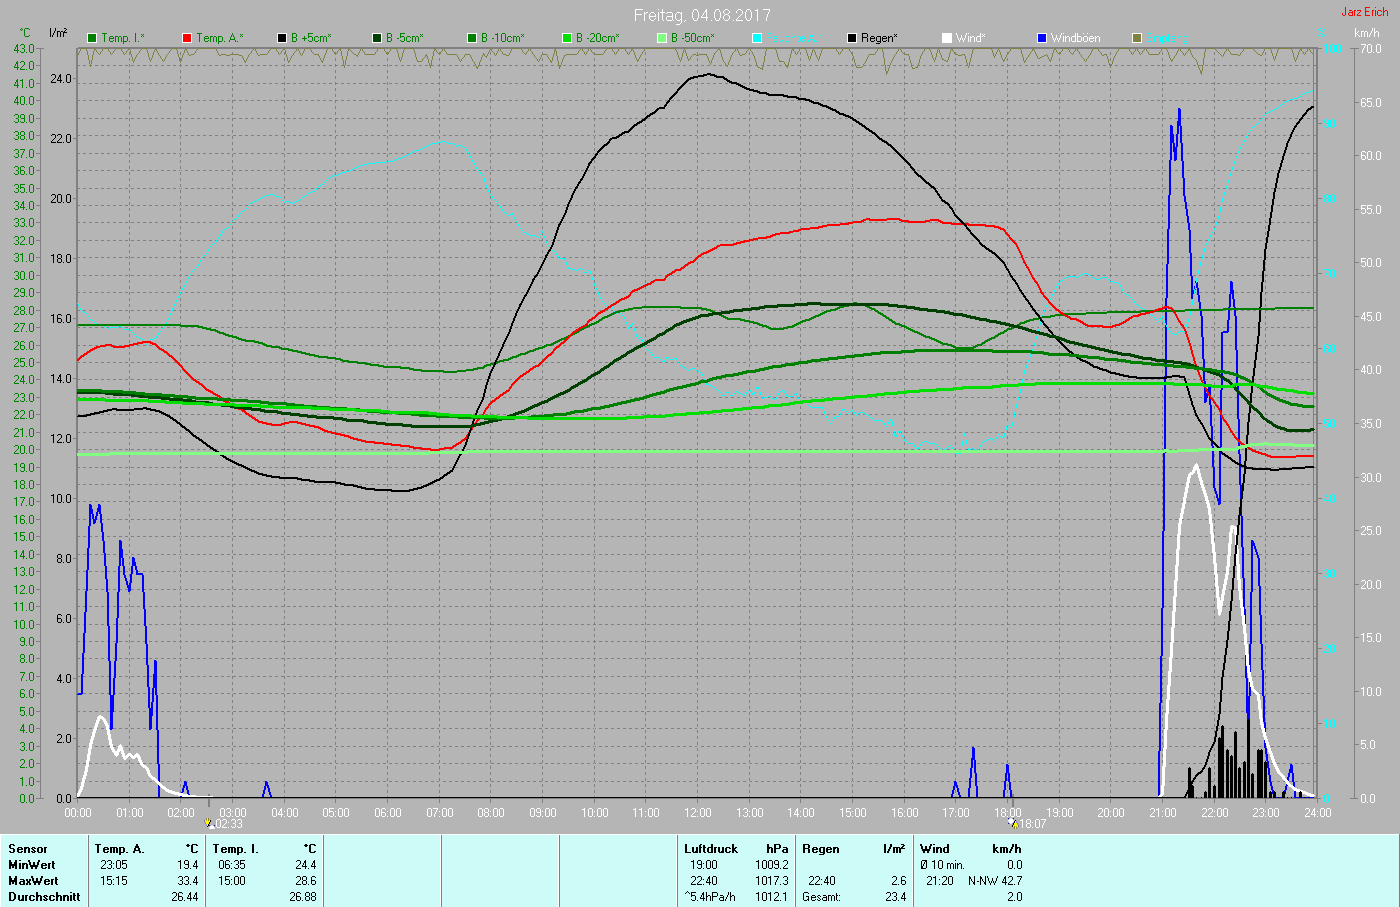Click the B -50cm light green legend square
The image size is (1400, 907).
(662, 38)
